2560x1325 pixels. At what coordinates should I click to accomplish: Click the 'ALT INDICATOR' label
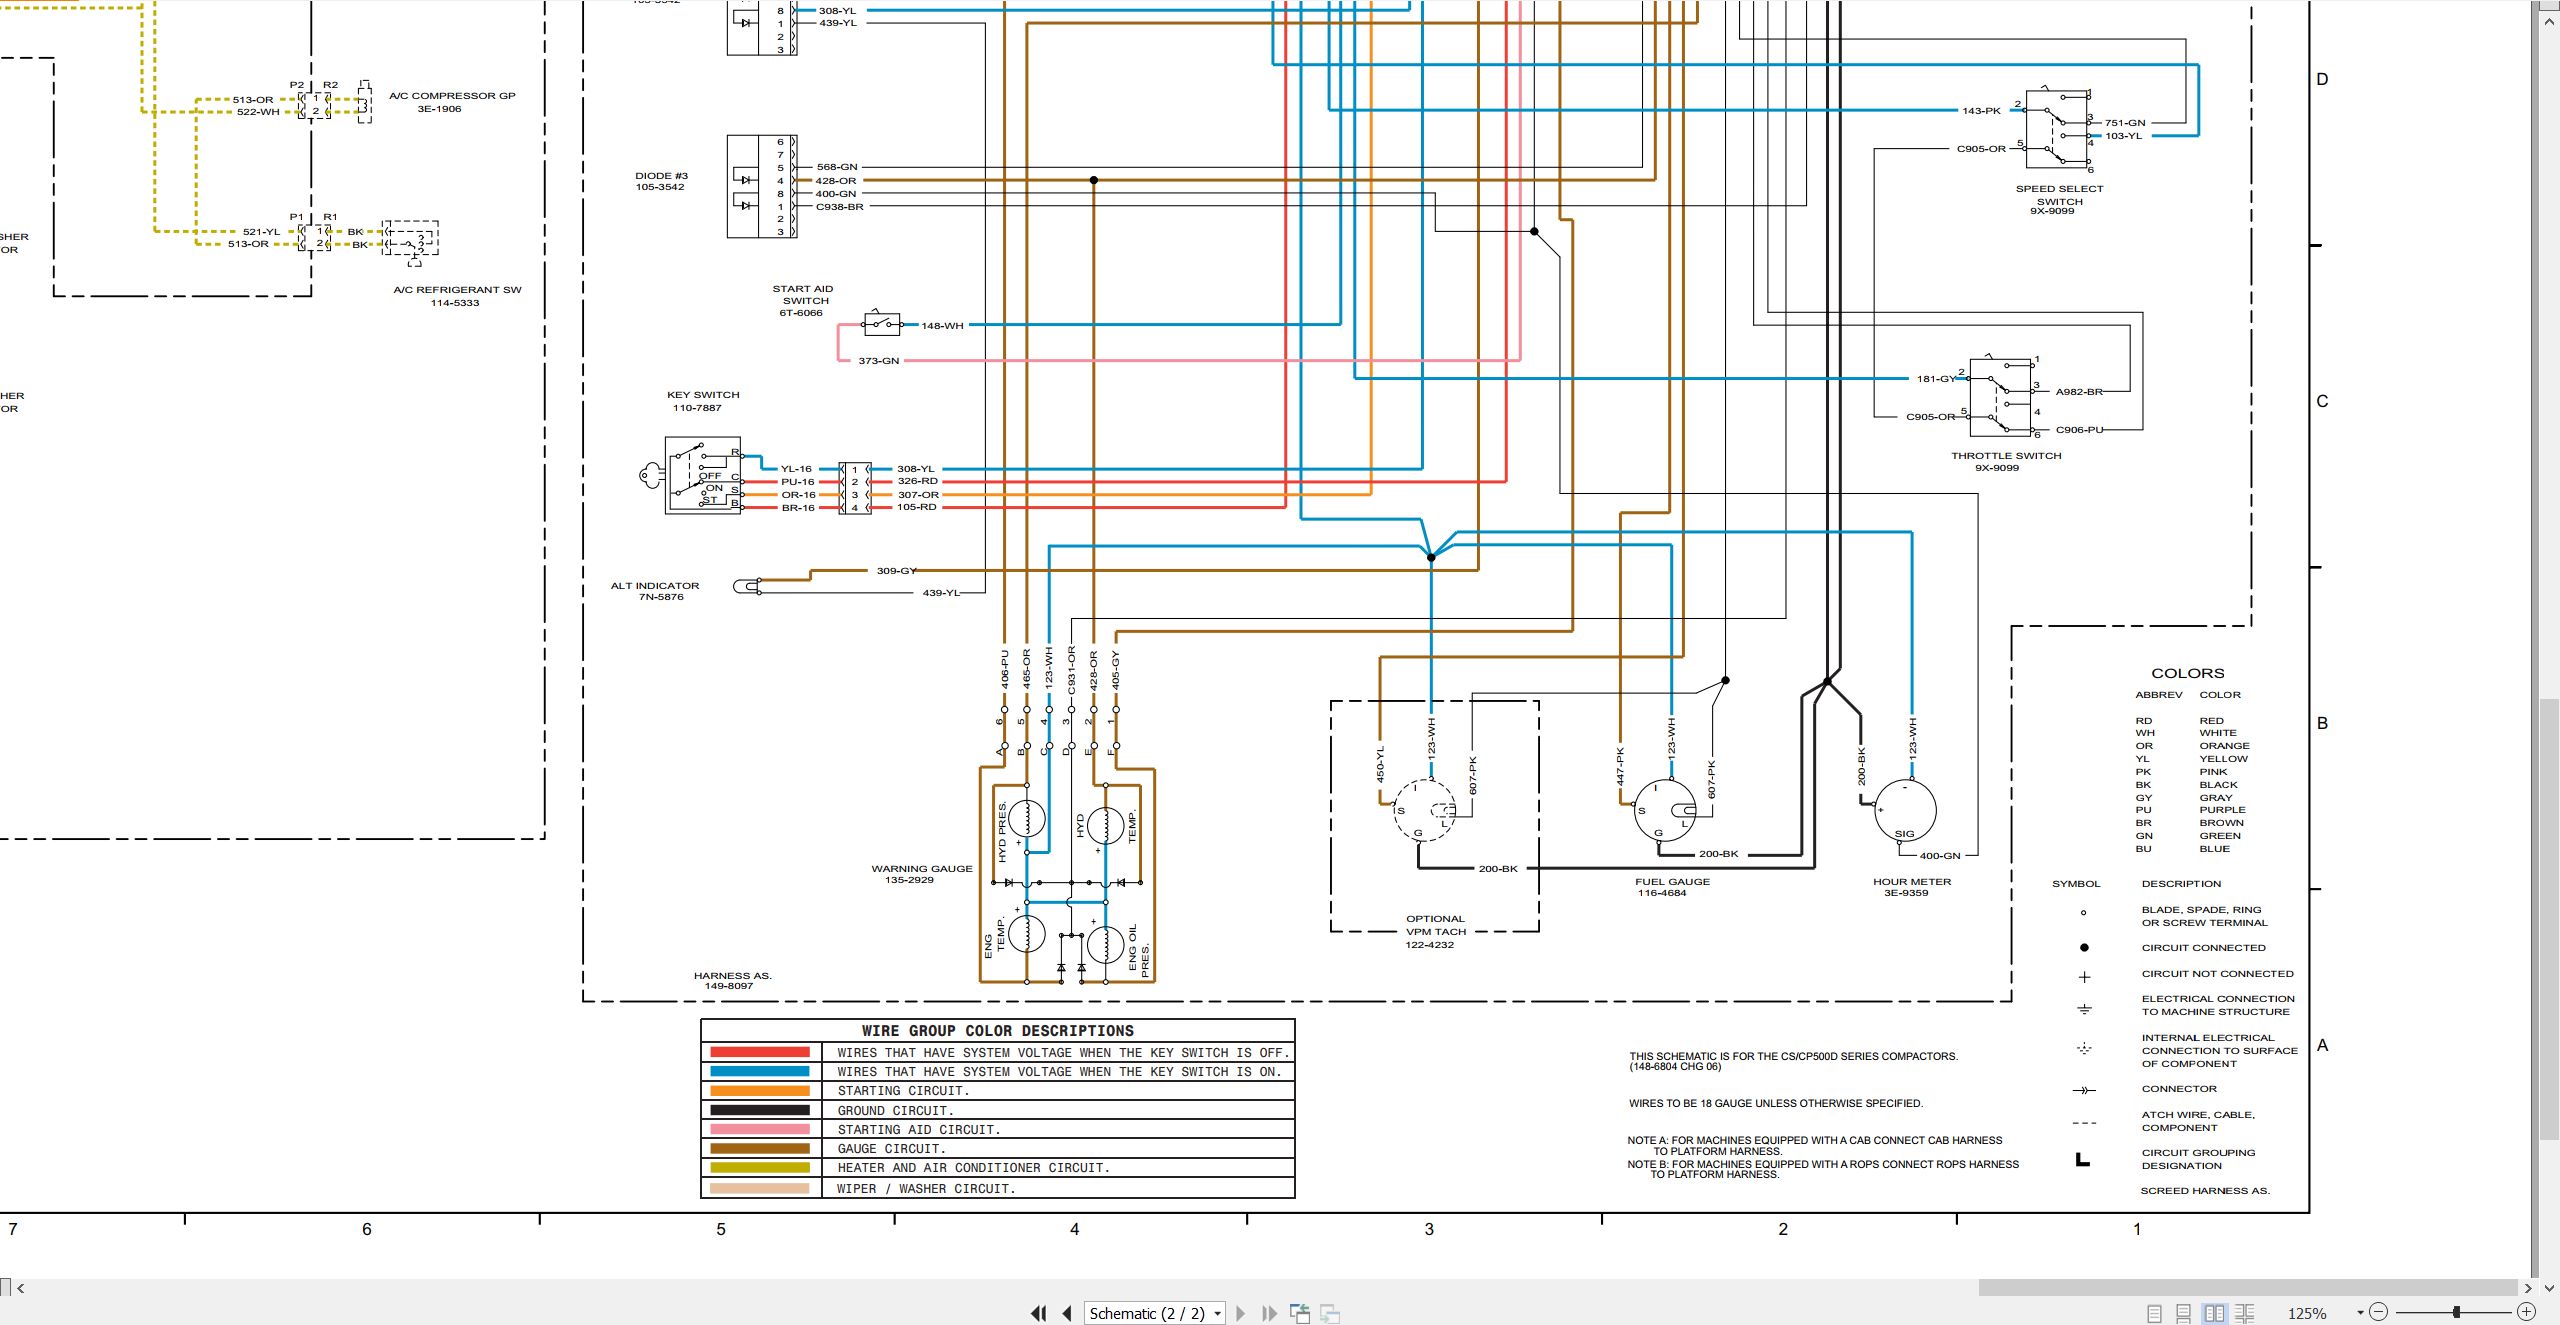click(655, 586)
